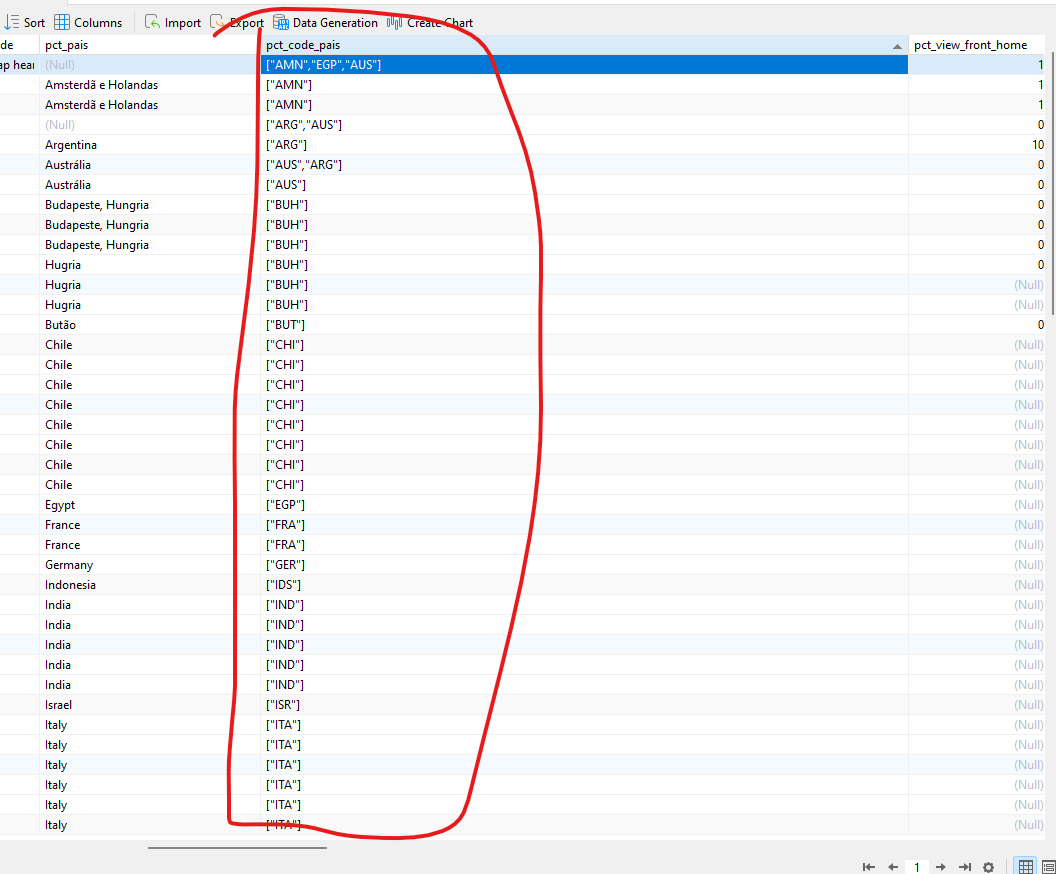Go to the previous page of records
Viewport: 1056px width, 874px height.
(x=893, y=867)
